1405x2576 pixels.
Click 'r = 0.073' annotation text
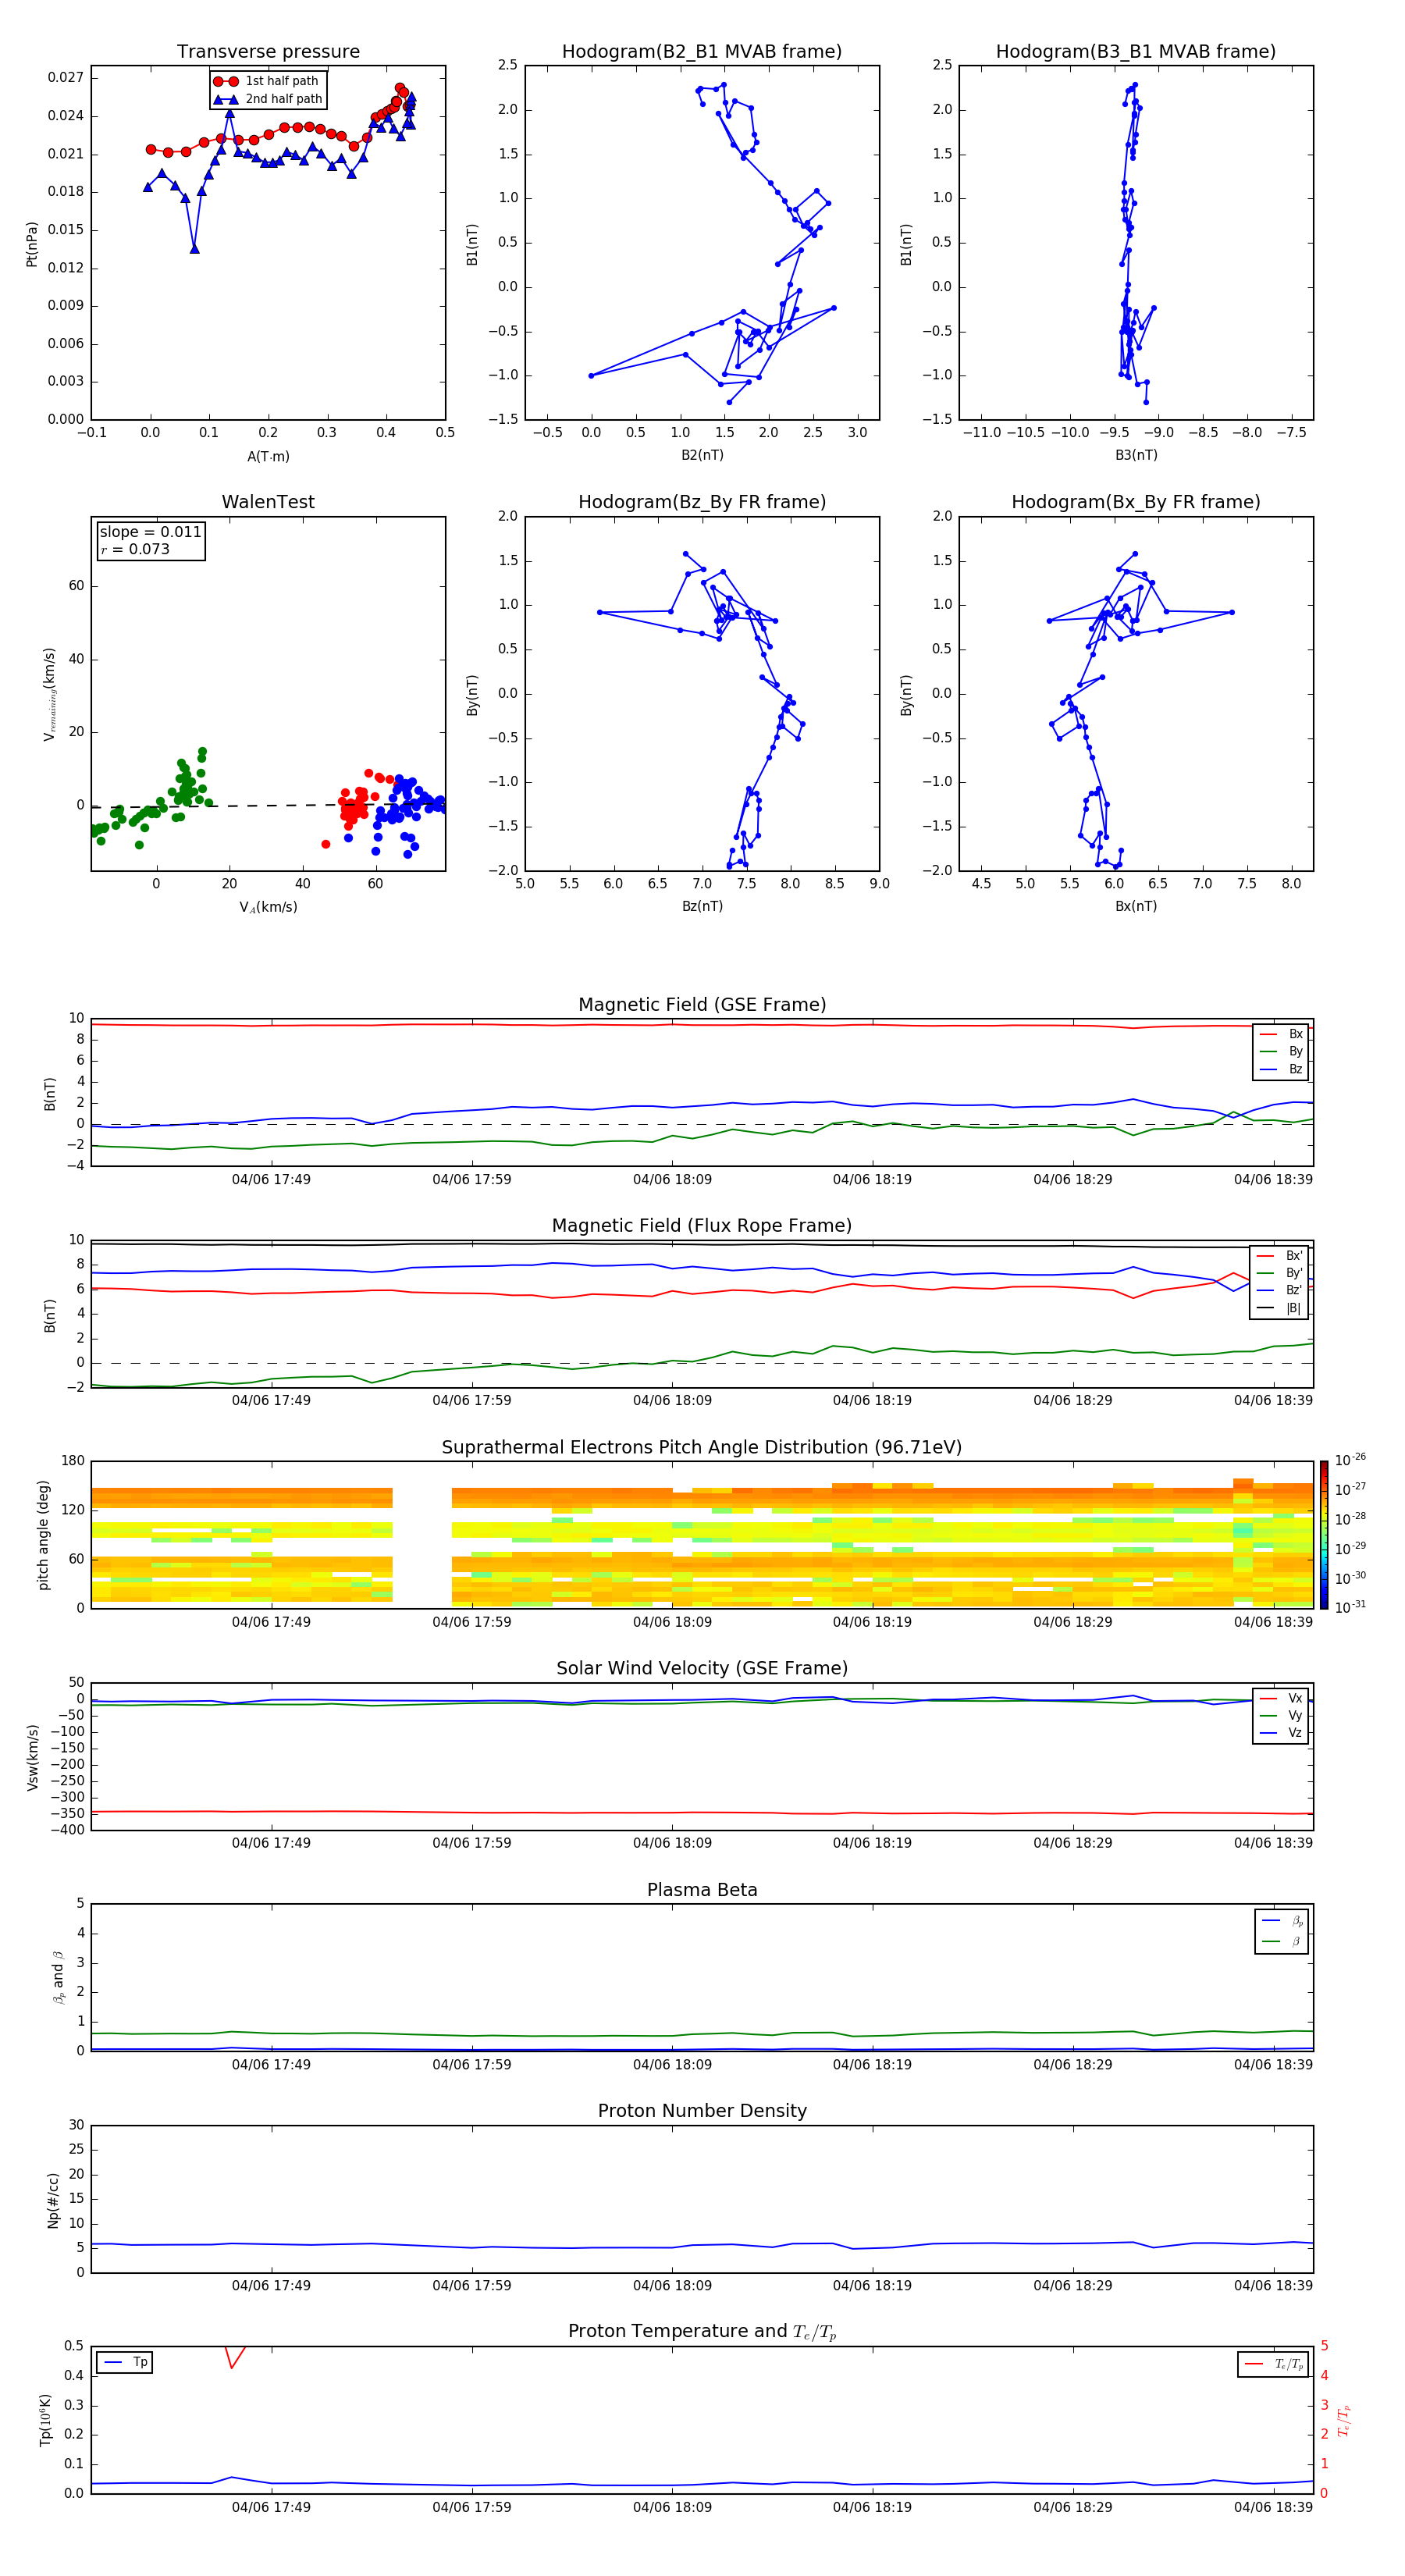(x=135, y=549)
